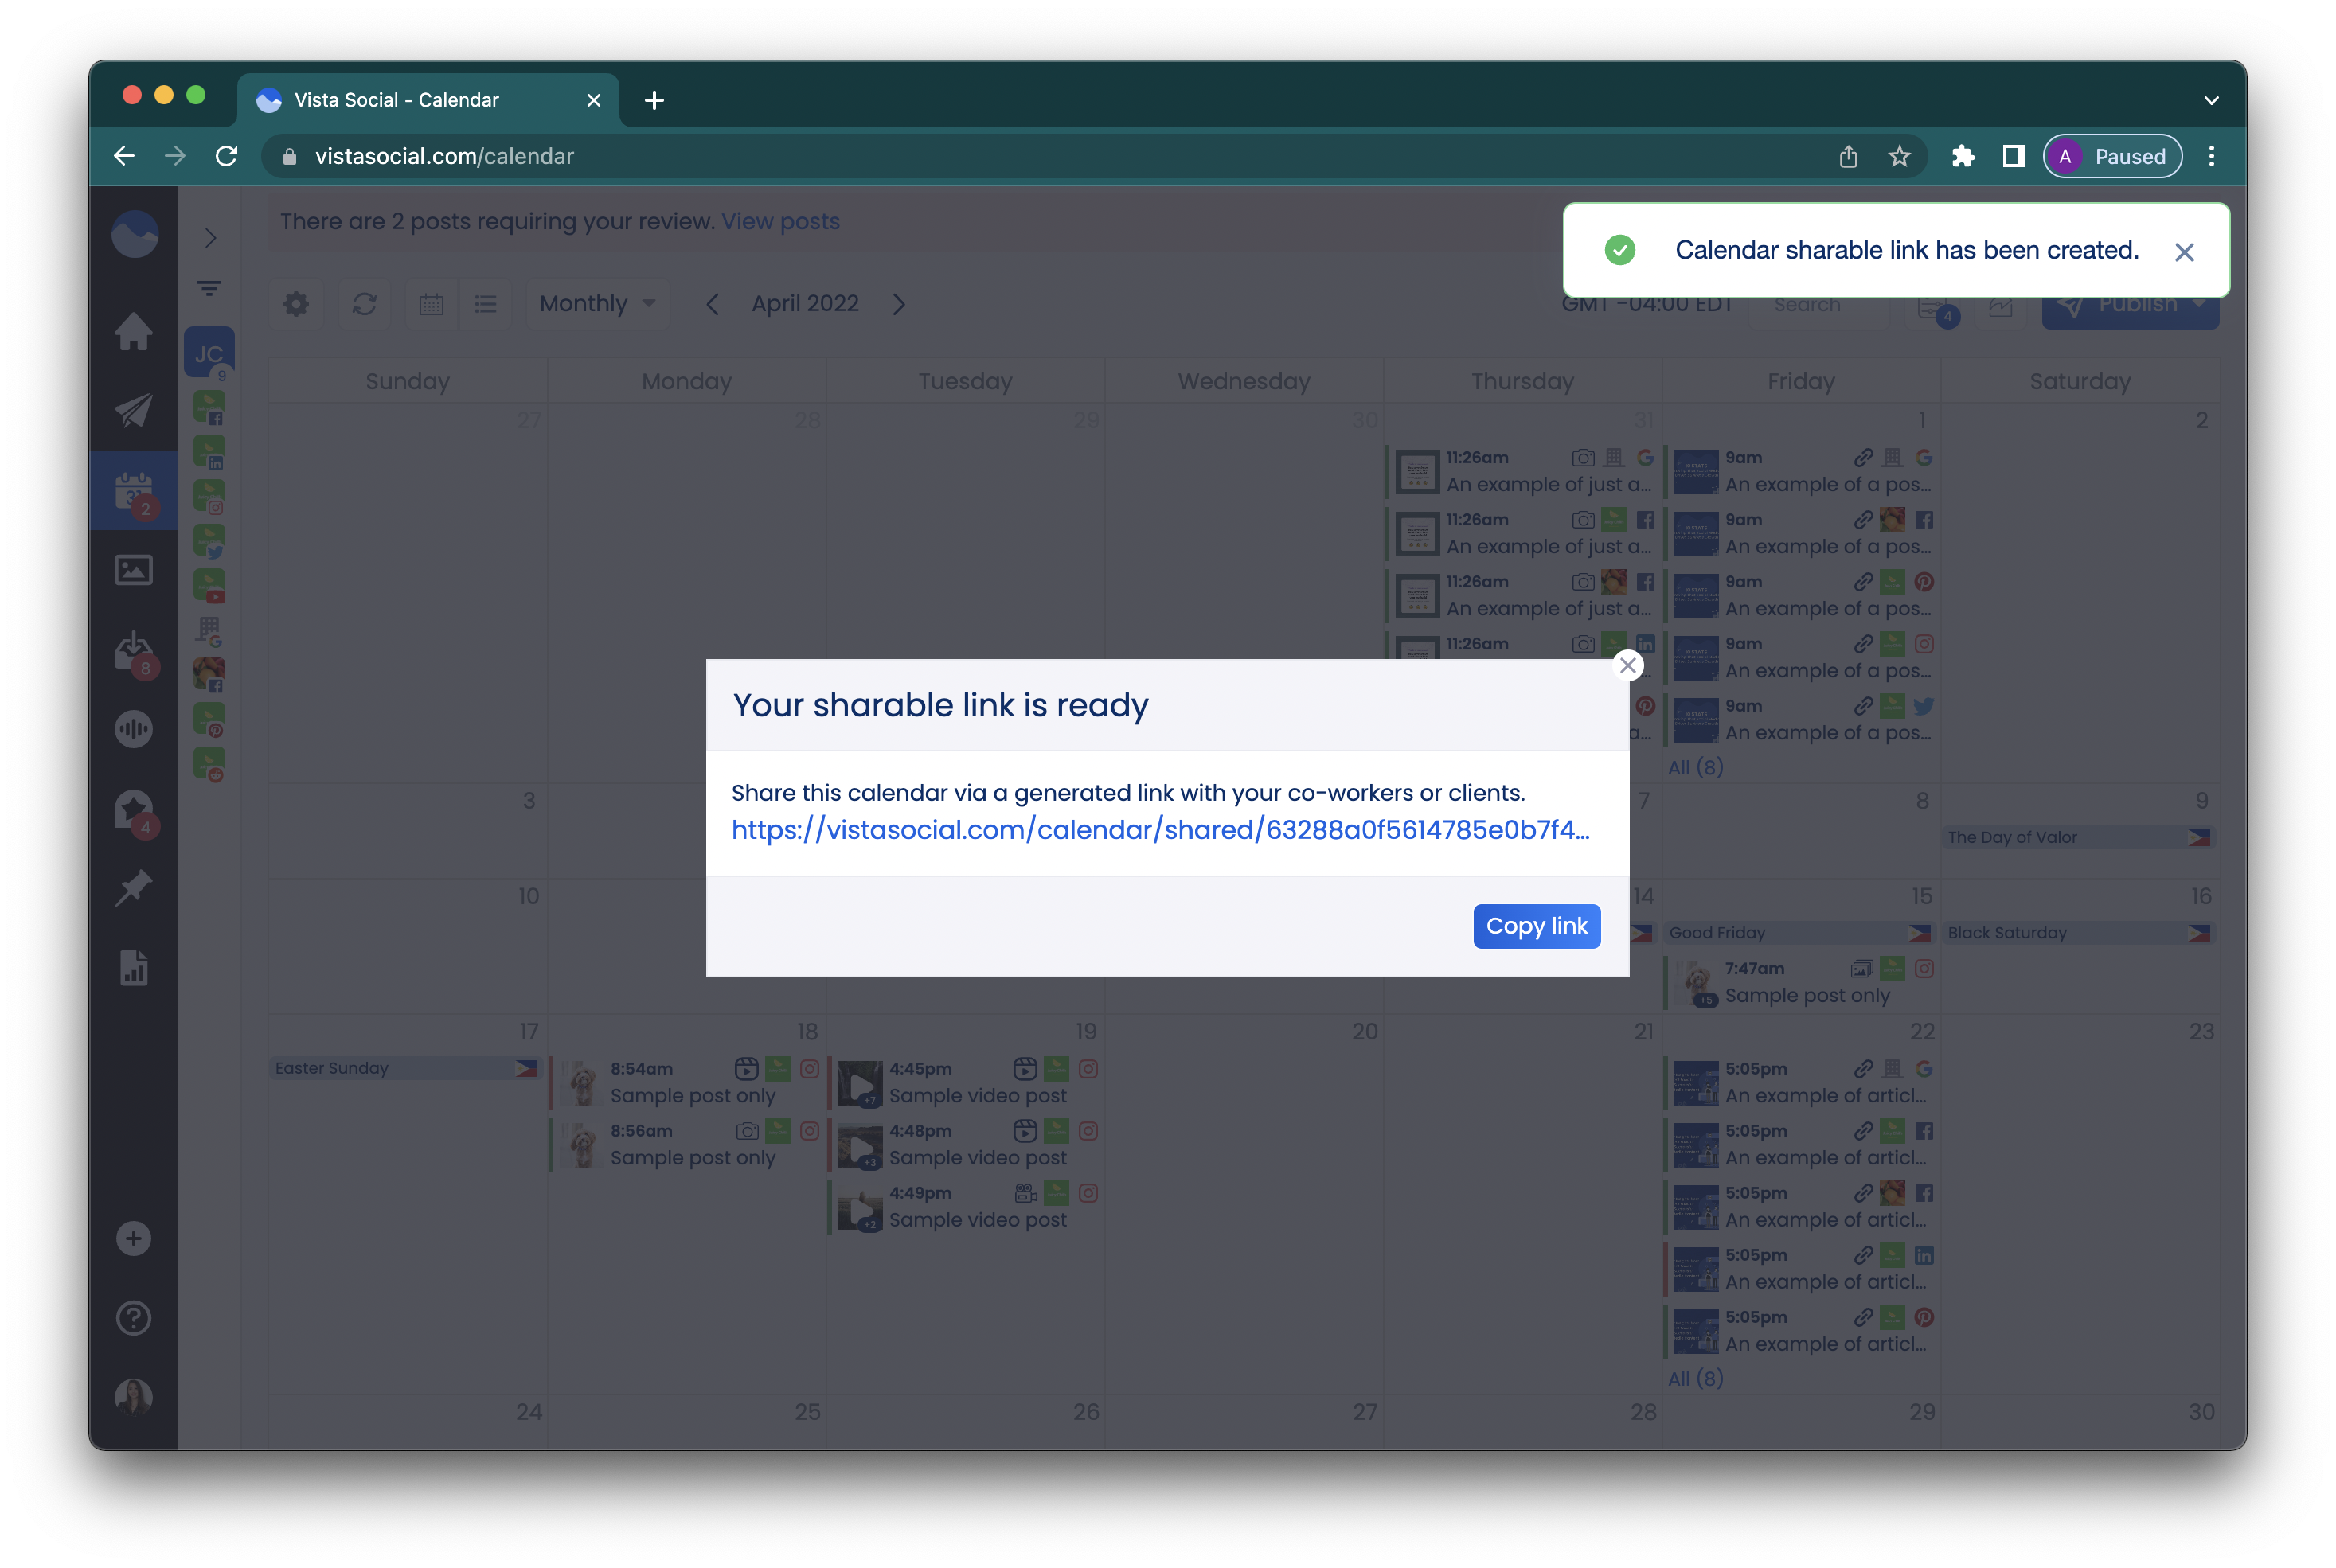This screenshot has width=2336, height=1568.
Task: Click the Publish button
Action: [x=2130, y=304]
